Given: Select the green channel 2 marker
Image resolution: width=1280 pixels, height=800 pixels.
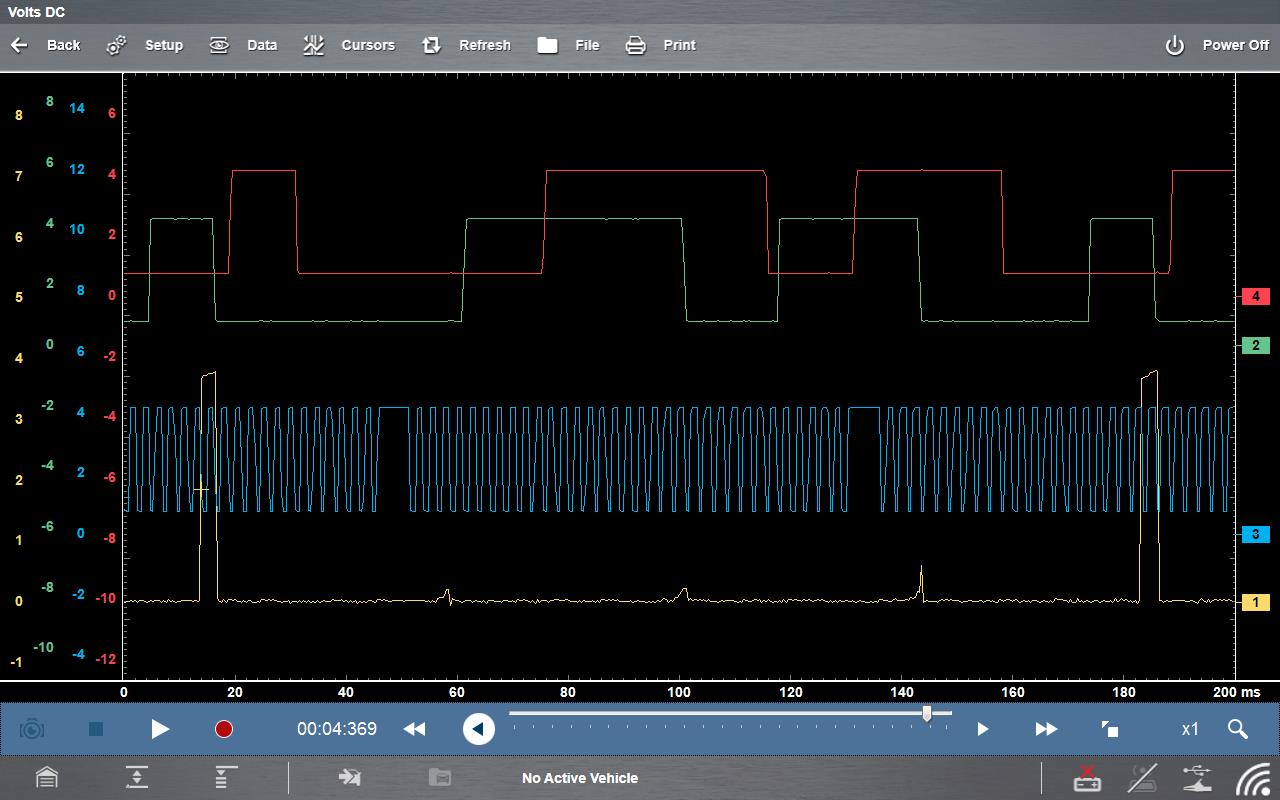Looking at the screenshot, I should tap(1255, 345).
